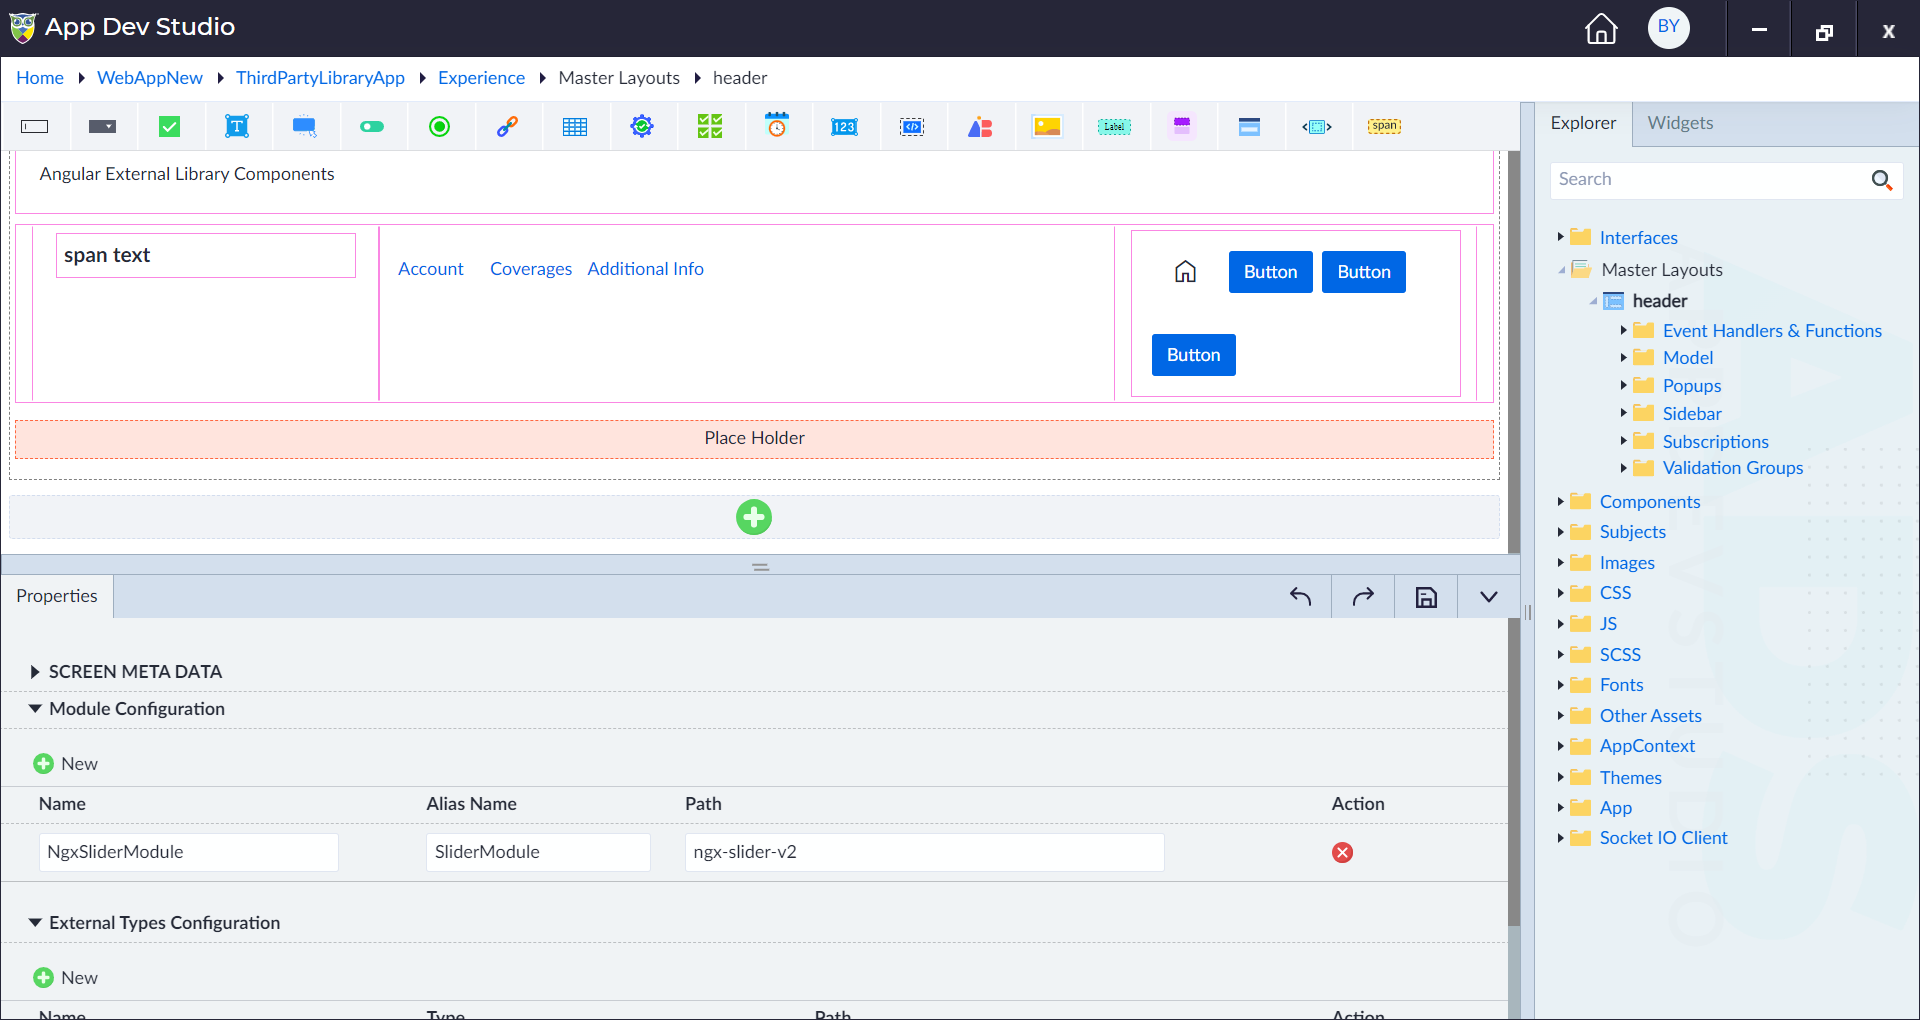1920x1020 pixels.
Task: Collapse External Types Configuration section
Action: click(35, 923)
